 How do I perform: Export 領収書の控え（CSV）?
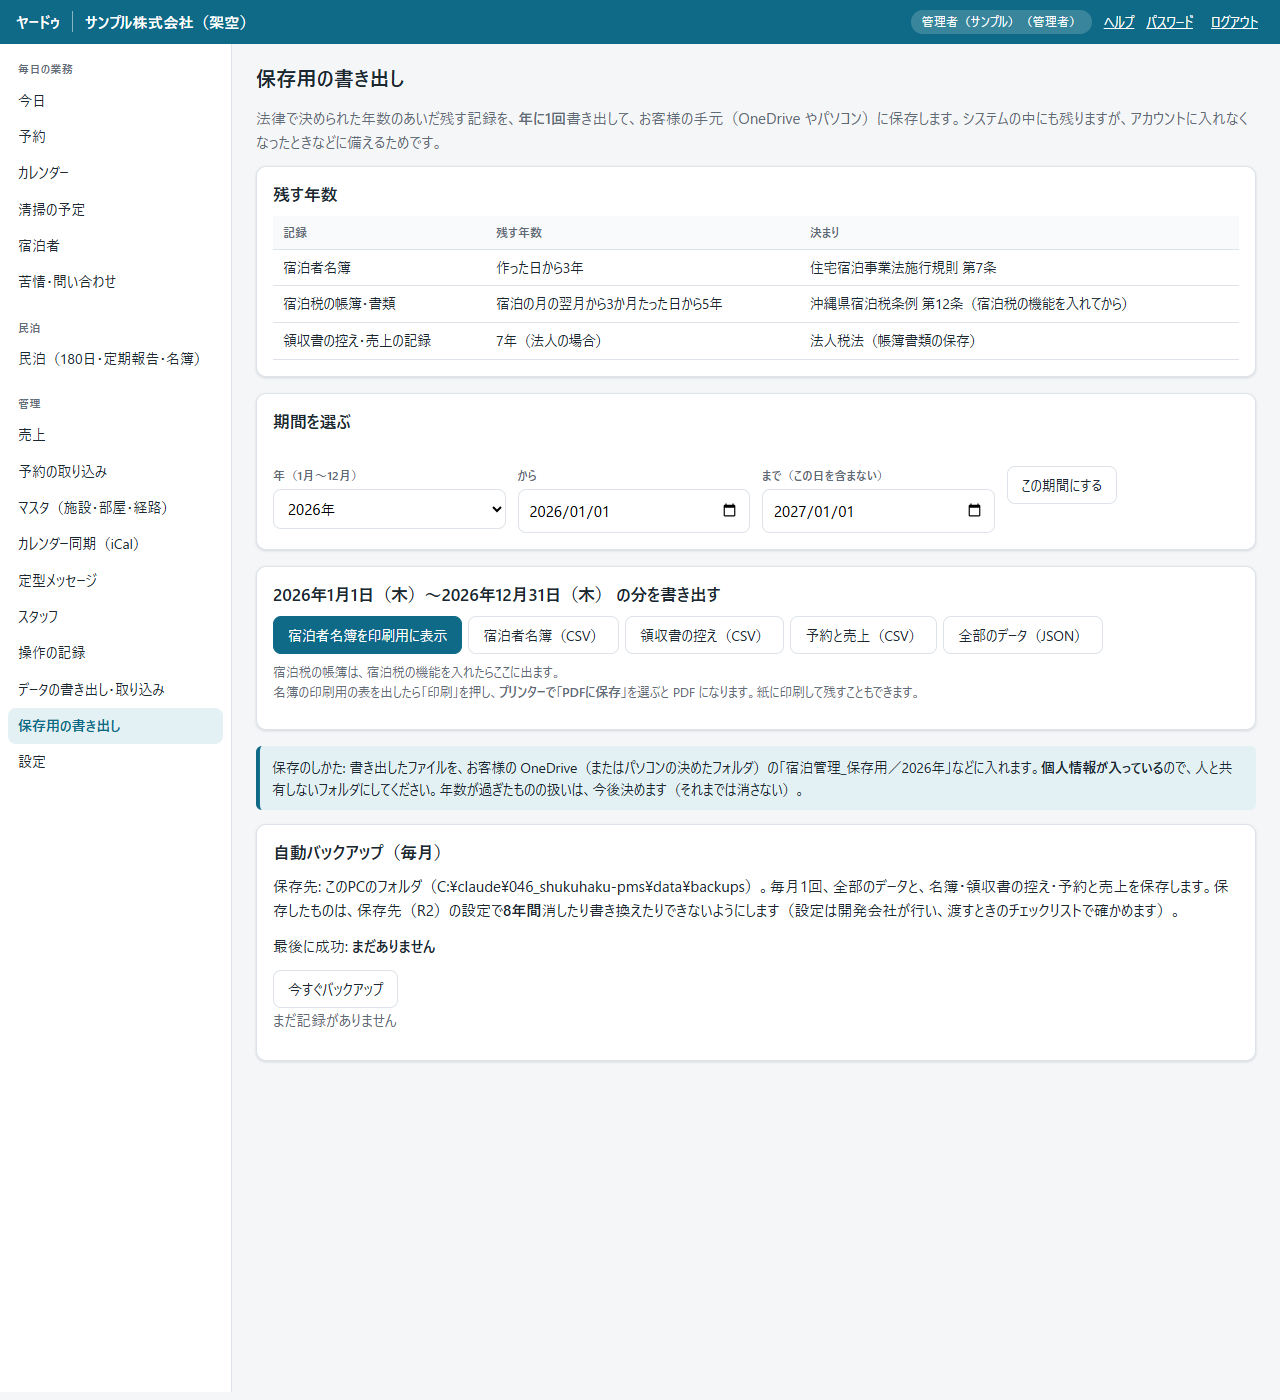(x=704, y=635)
